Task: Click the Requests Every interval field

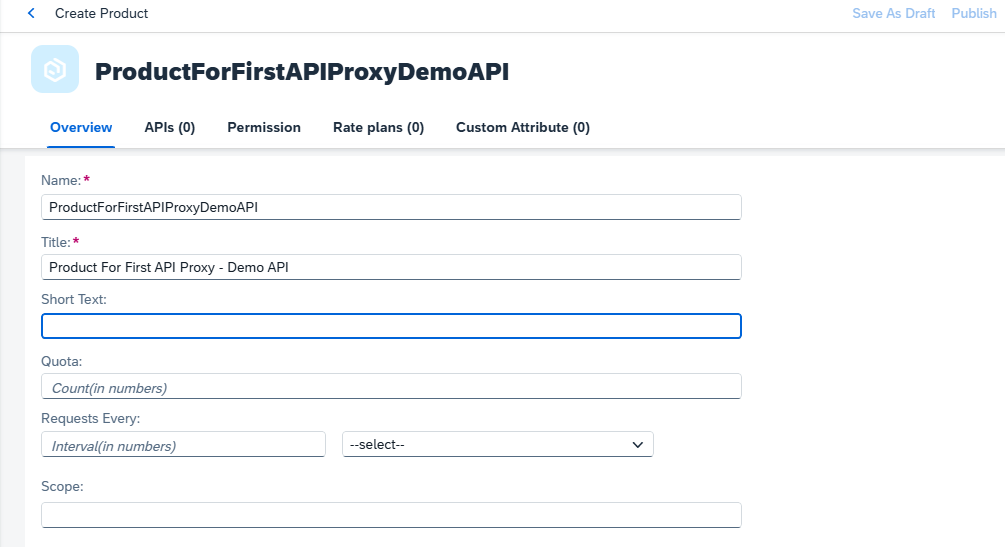Action: point(183,444)
